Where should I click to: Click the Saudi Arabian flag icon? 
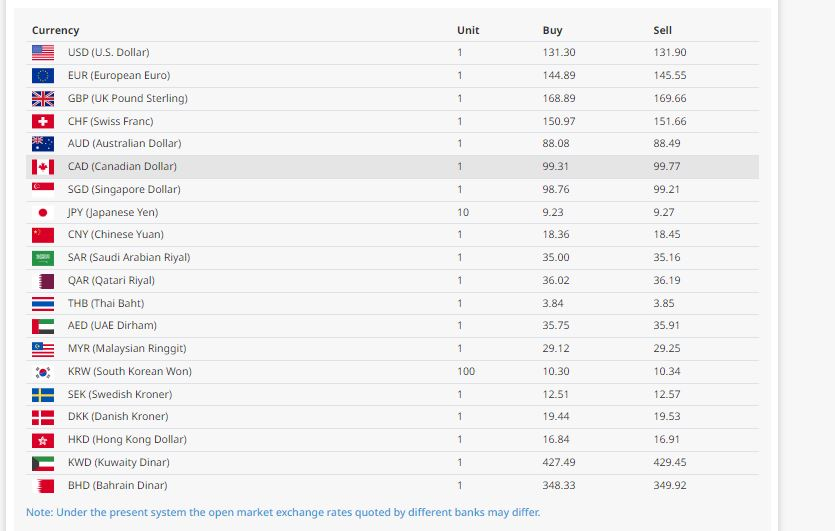click(x=42, y=257)
